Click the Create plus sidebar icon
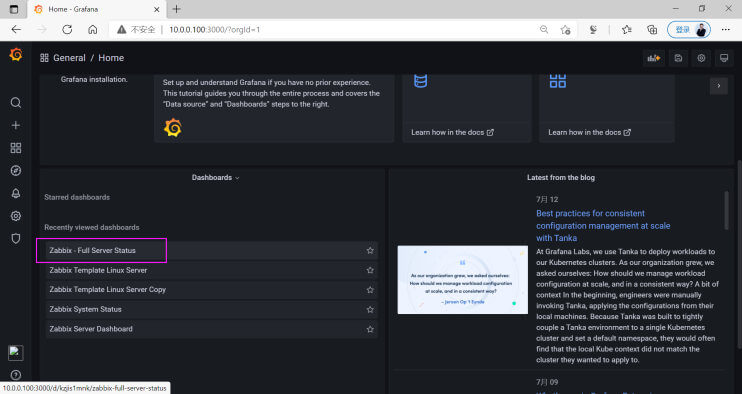 click(16, 125)
